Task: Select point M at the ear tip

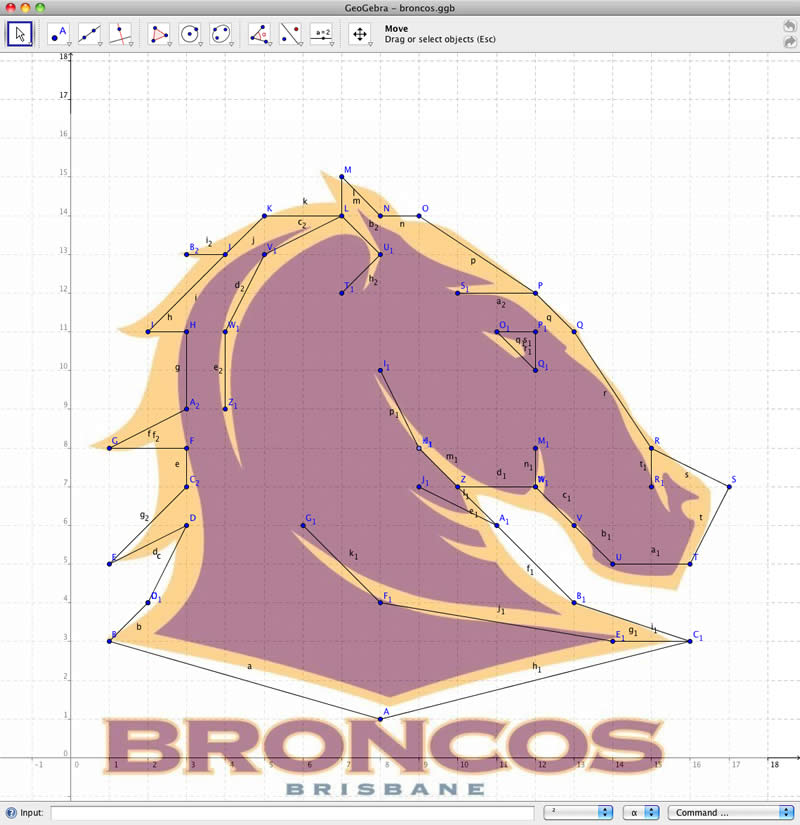Action: [x=342, y=177]
